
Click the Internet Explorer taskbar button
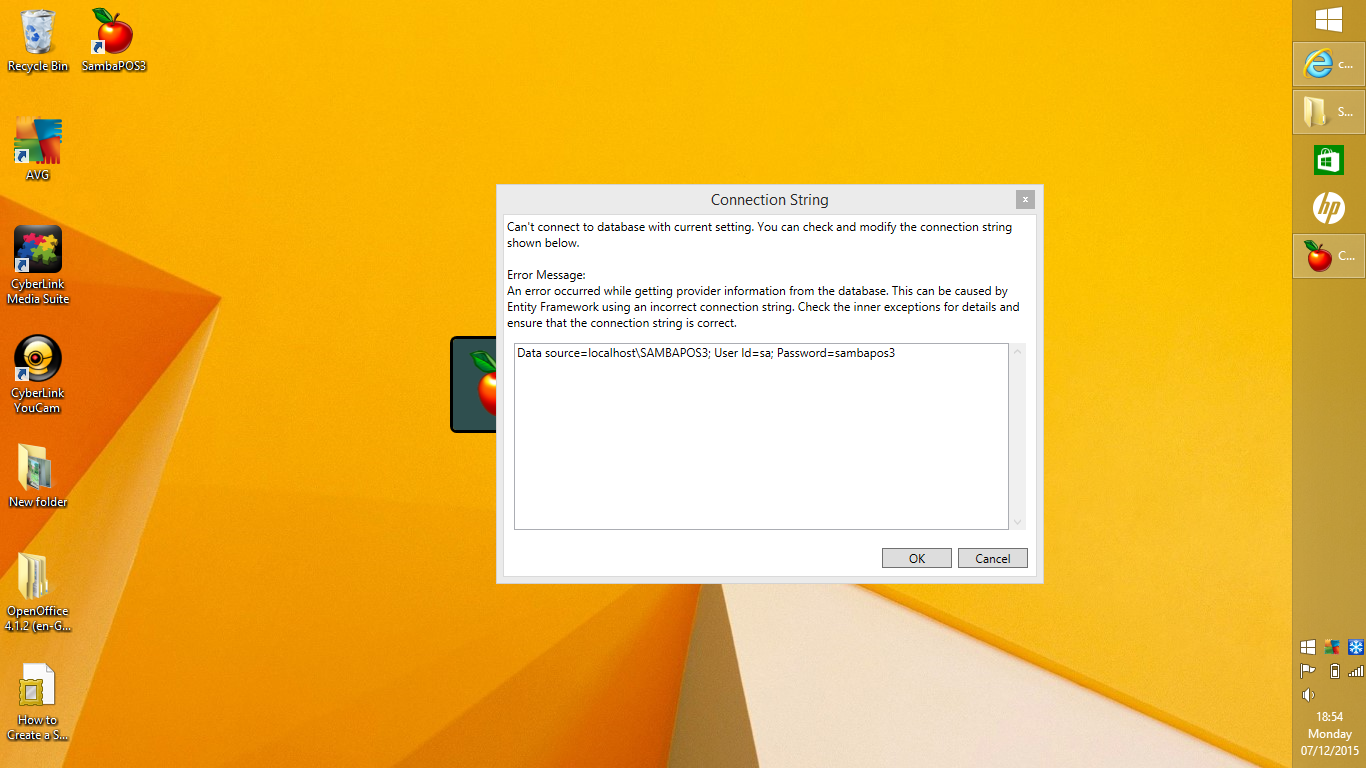pyautogui.click(x=1328, y=64)
